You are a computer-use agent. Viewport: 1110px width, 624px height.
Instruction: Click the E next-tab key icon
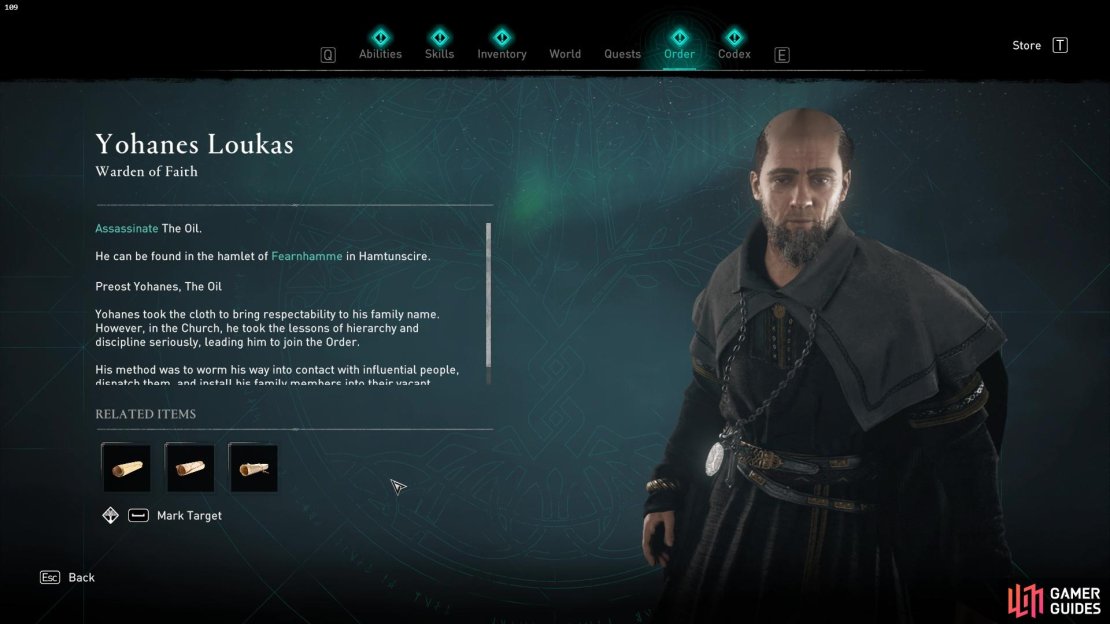[782, 55]
